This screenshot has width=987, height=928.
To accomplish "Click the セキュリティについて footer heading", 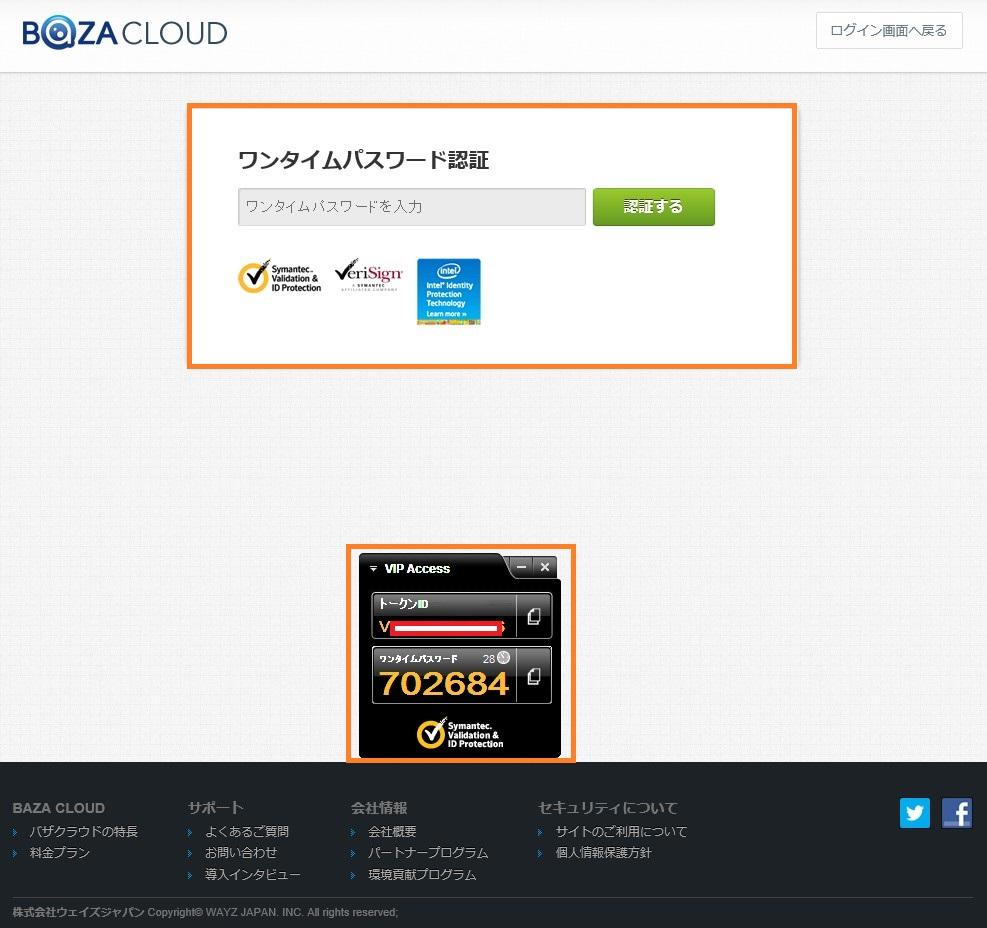I will click(608, 807).
